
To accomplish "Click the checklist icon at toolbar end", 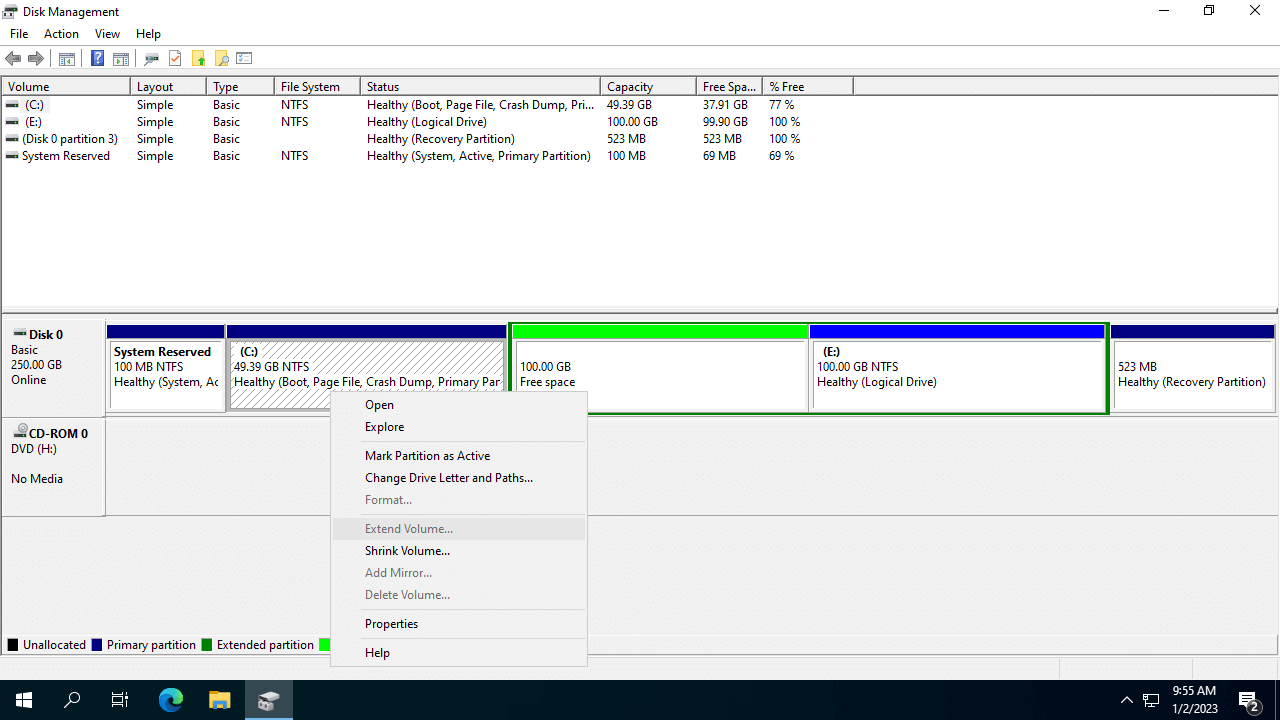I will 244,59.
